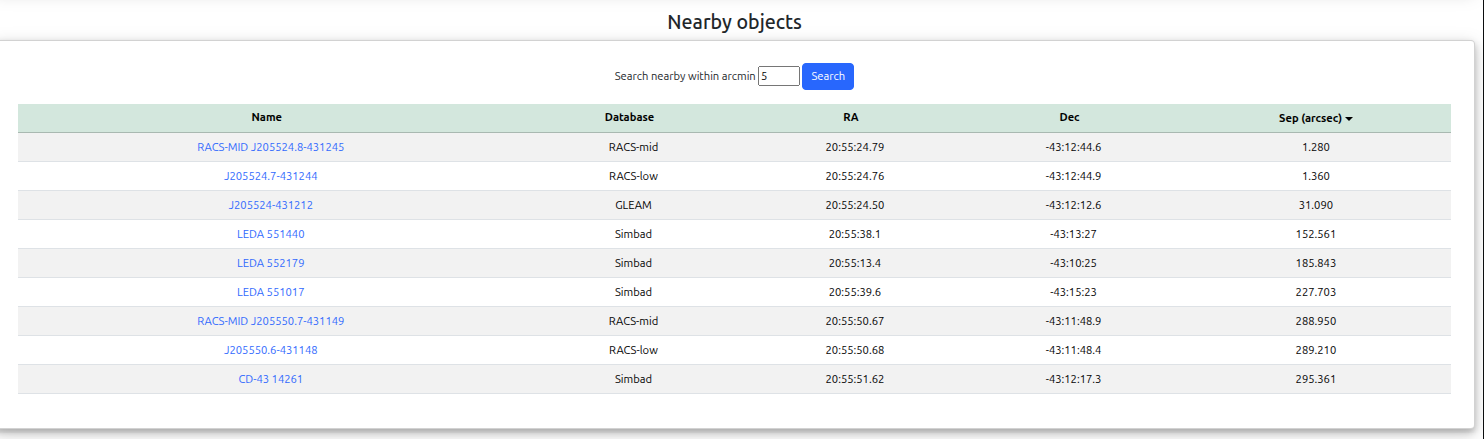Select RA value 20:55:24.50
This screenshot has width=1484, height=439.
point(854,205)
